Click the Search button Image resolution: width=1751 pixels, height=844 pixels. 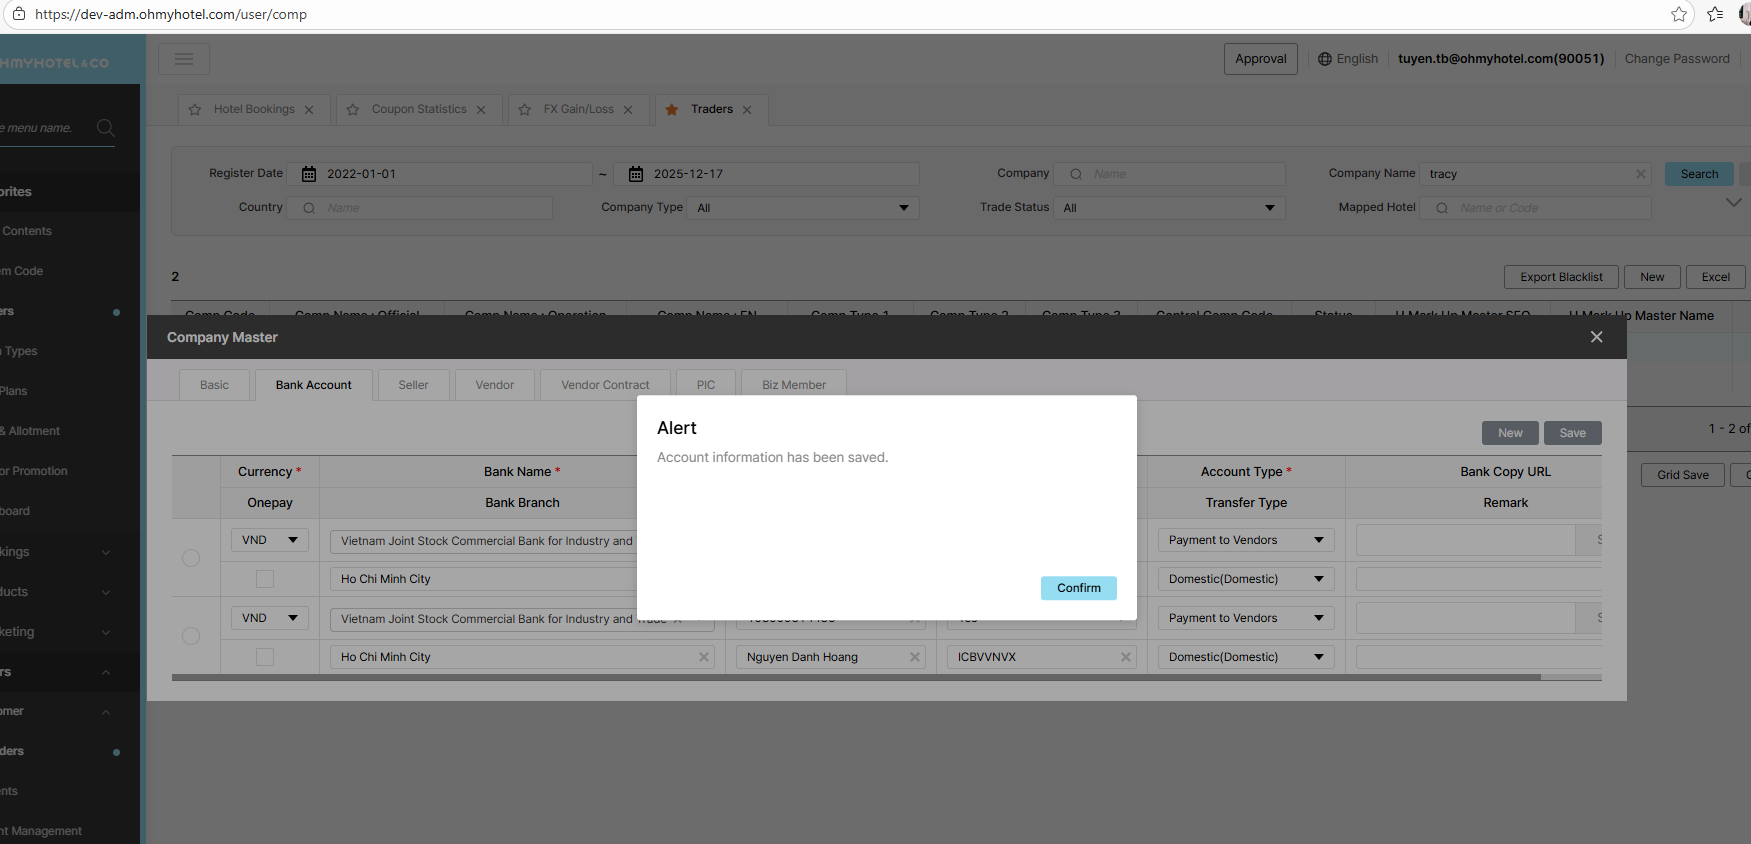coord(1699,174)
